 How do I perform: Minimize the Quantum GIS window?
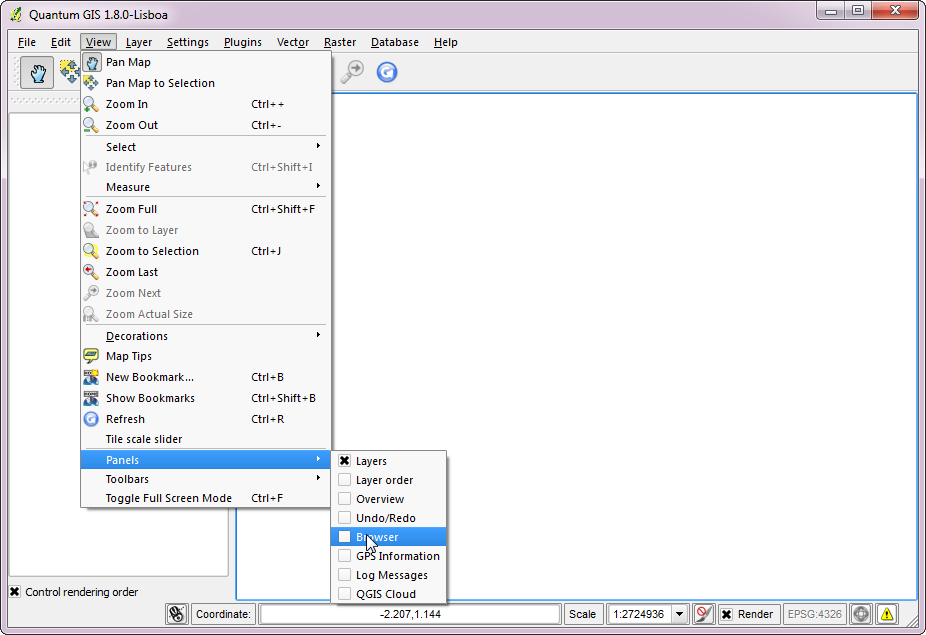point(831,11)
